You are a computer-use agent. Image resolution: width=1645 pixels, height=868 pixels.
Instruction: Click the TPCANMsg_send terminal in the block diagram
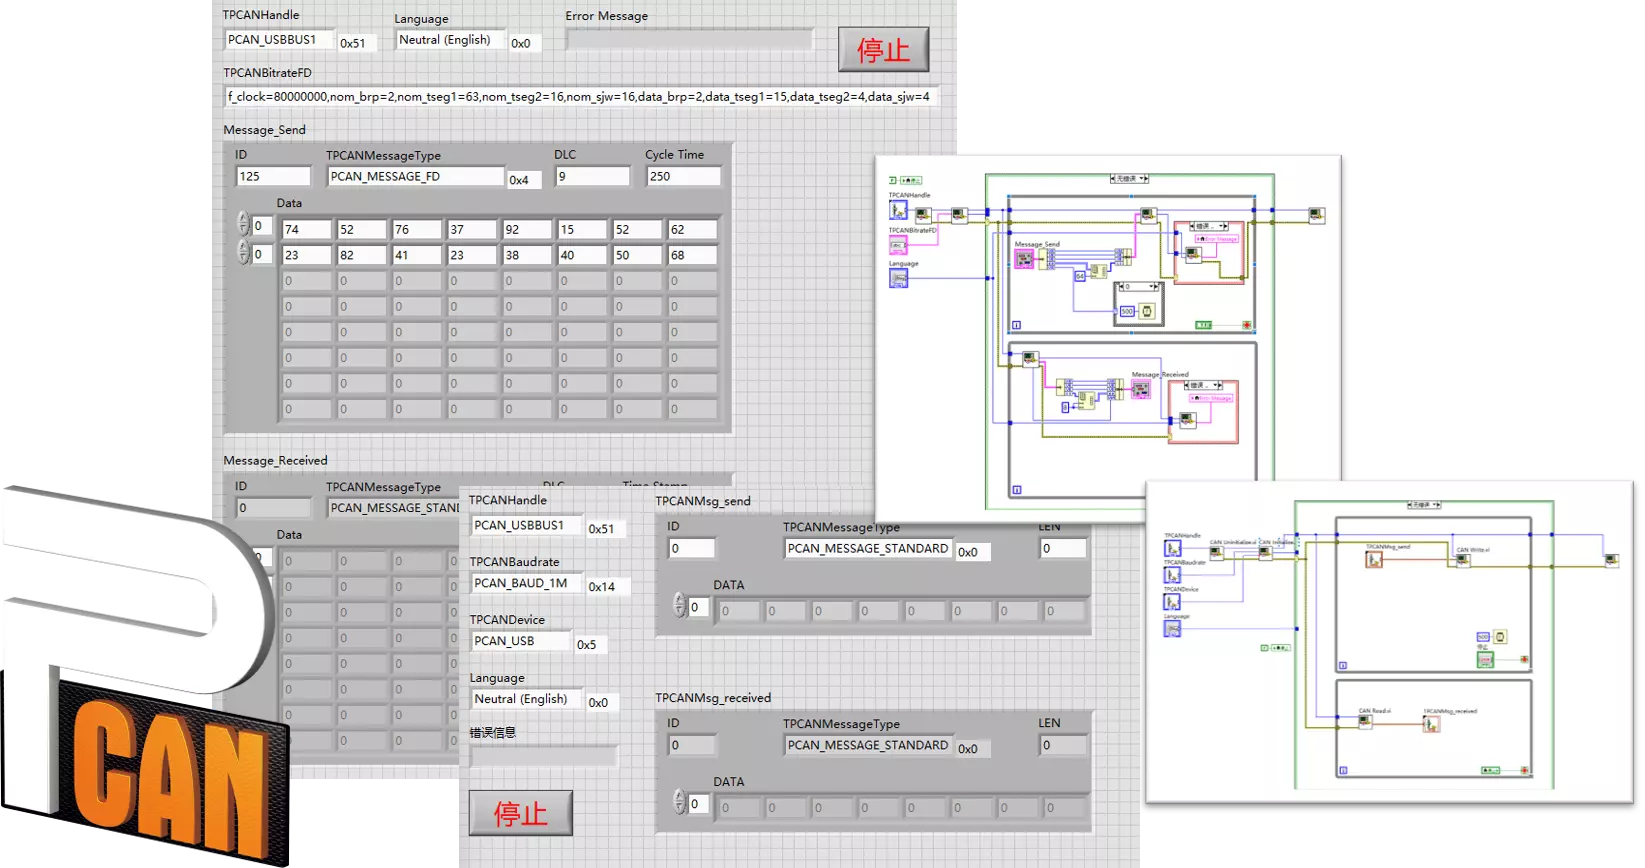coord(1374,559)
